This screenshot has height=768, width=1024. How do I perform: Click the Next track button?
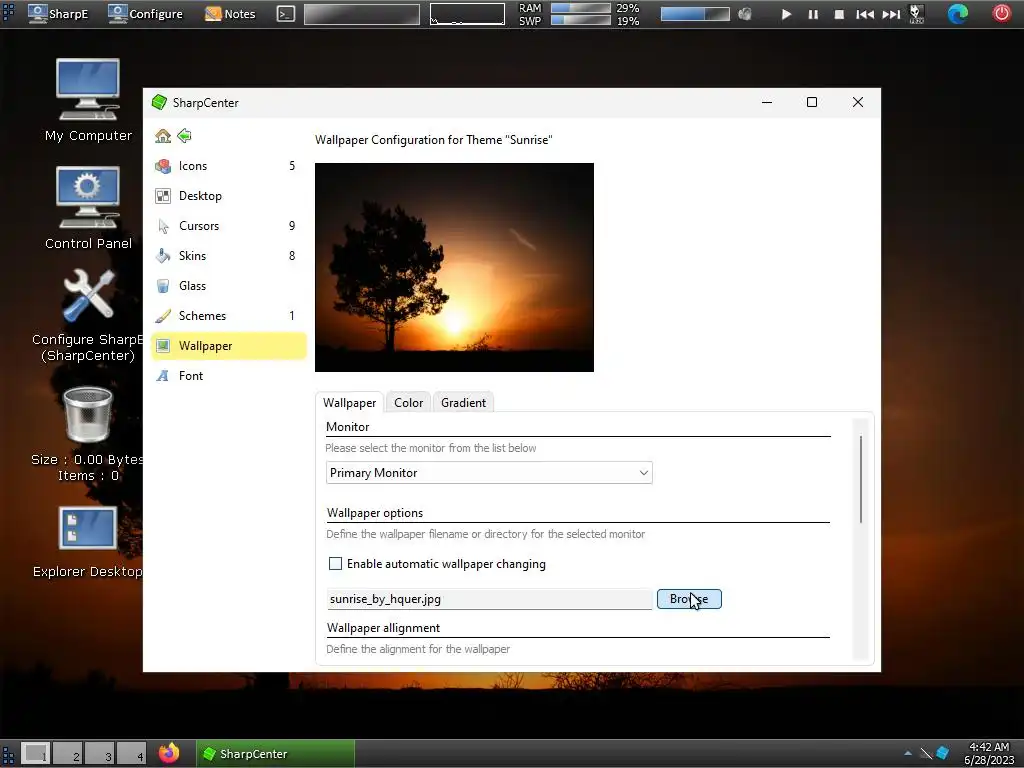pyautogui.click(x=891, y=14)
